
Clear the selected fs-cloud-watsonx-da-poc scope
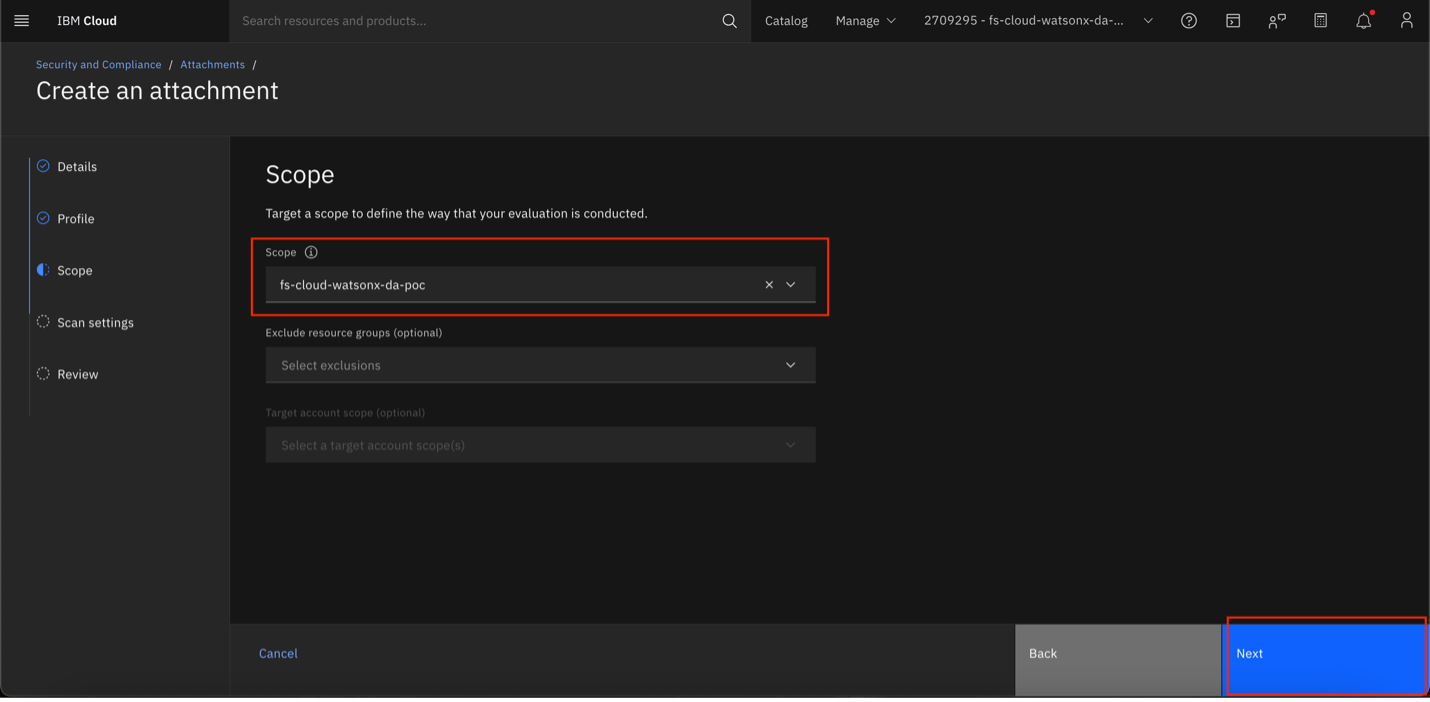[769, 285]
